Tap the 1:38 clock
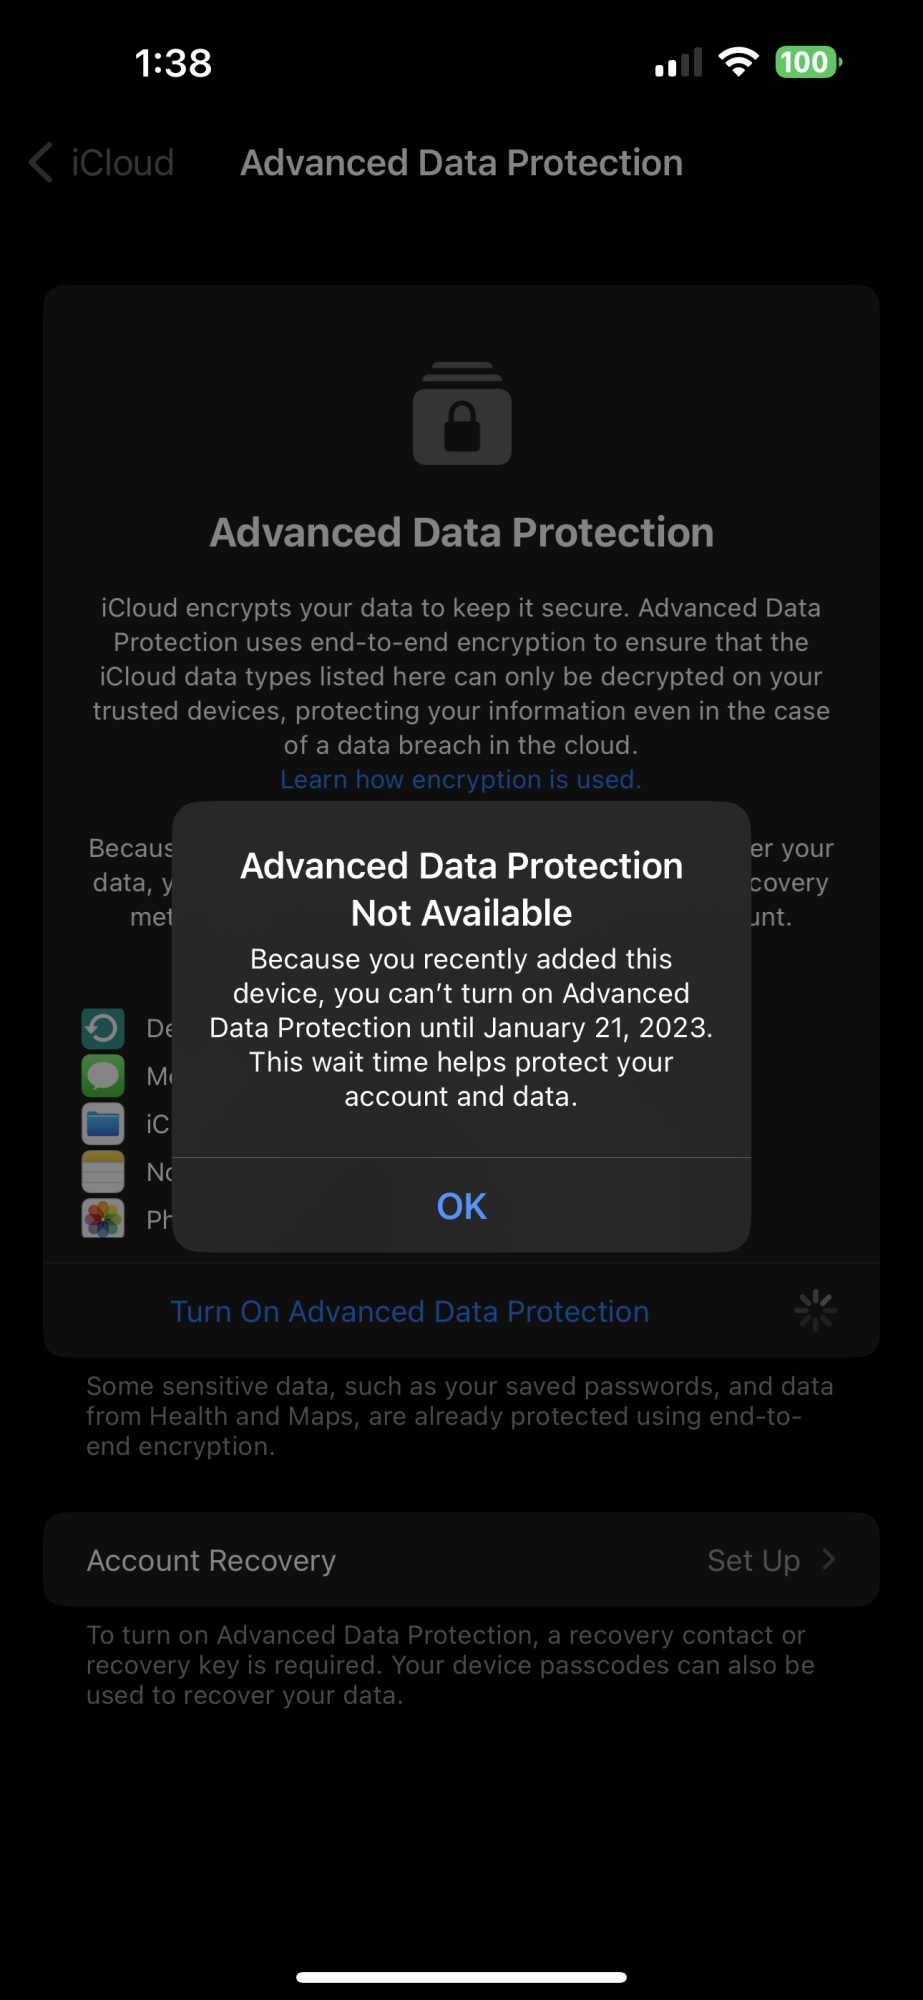The height and width of the screenshot is (2000, 923). tap(173, 63)
